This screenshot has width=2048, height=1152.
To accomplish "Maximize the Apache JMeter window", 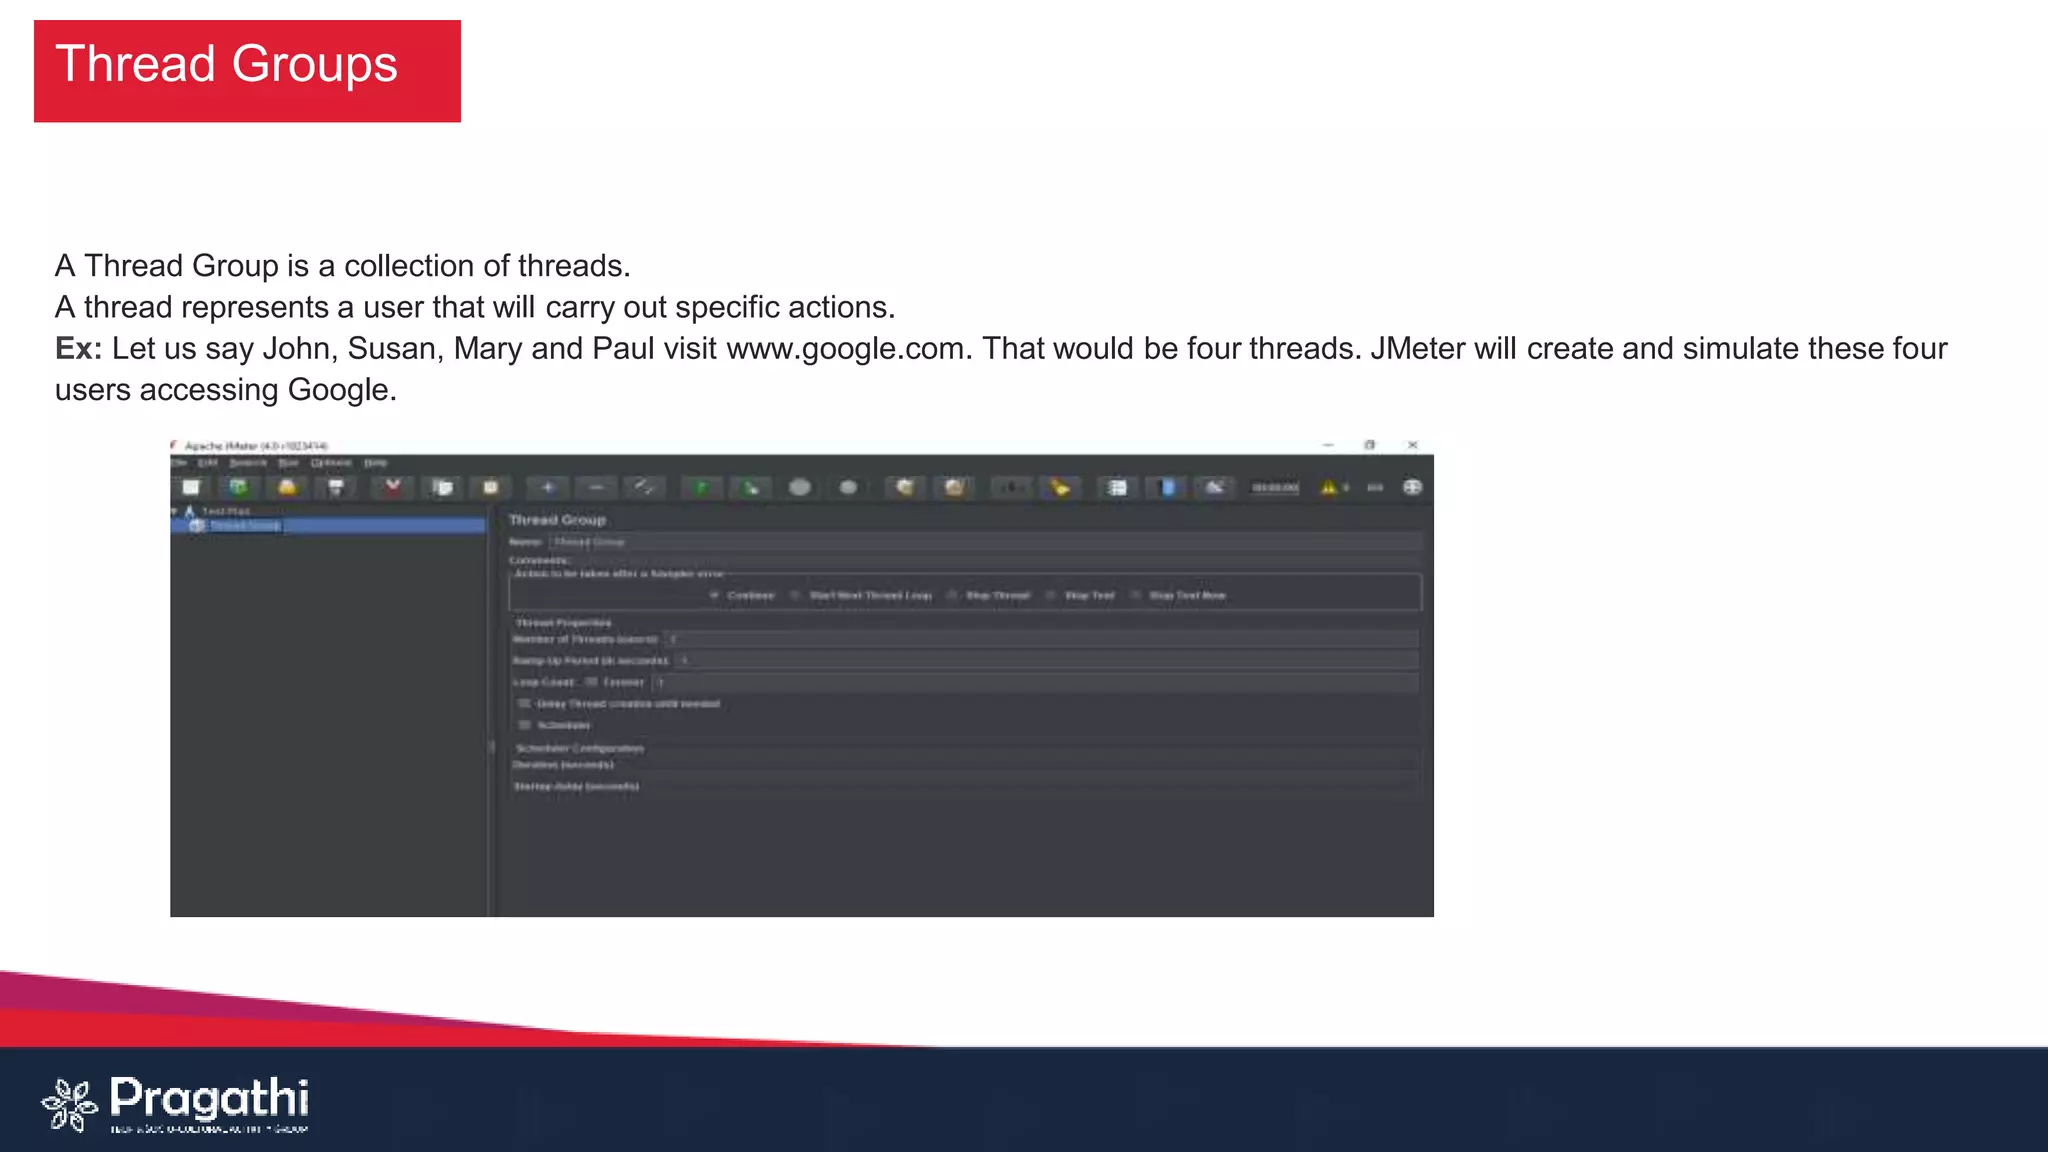I will point(1370,445).
